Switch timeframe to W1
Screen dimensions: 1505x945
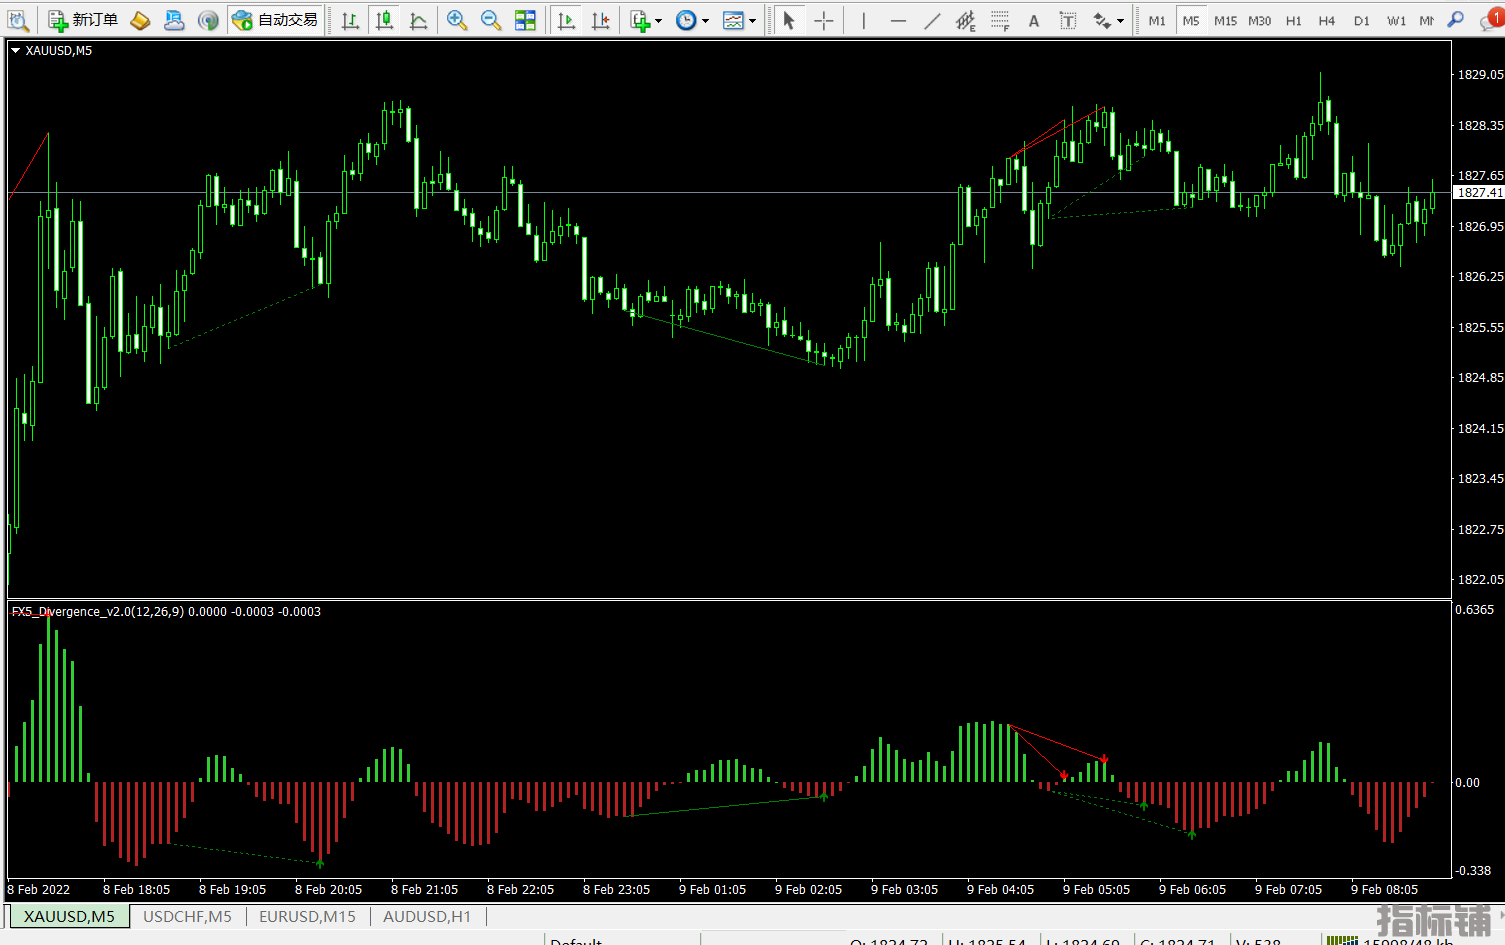1396,20
